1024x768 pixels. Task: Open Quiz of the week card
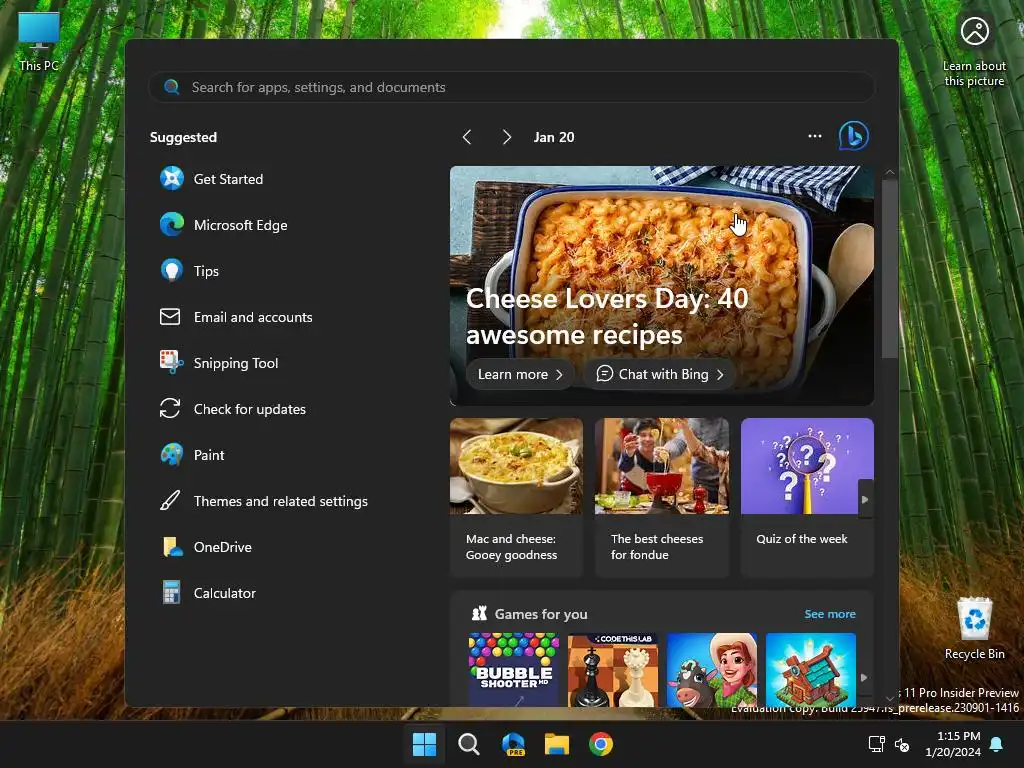[x=807, y=498]
